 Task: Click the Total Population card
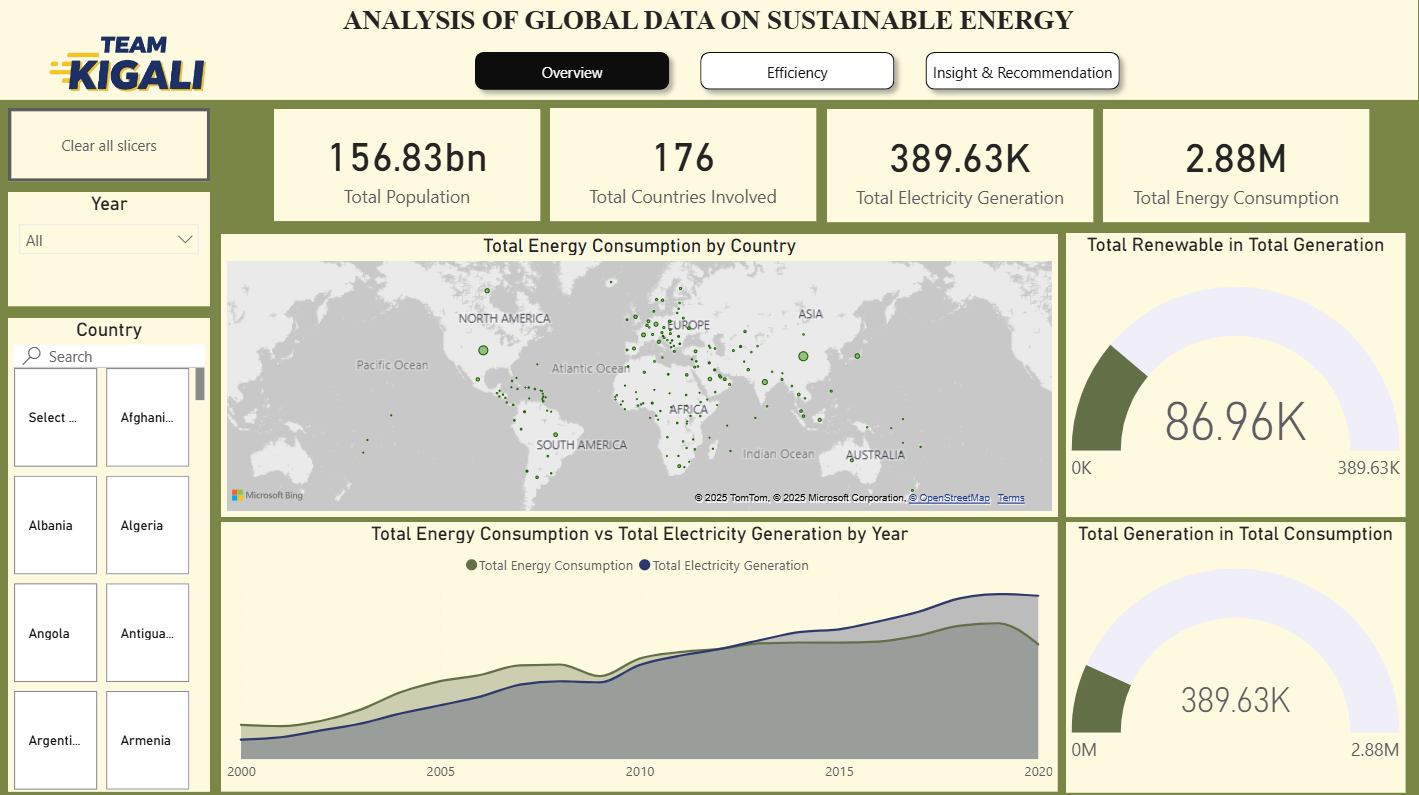tap(407, 165)
